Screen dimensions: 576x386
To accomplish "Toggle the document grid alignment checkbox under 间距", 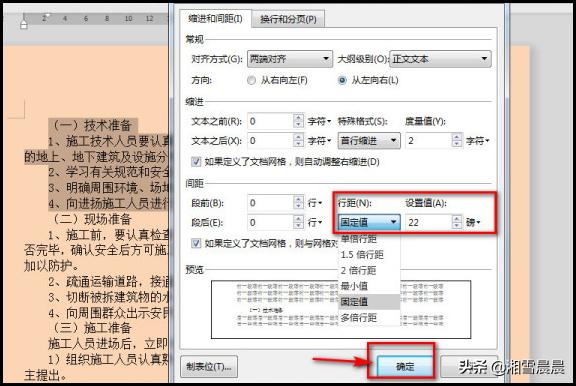I will (196, 243).
